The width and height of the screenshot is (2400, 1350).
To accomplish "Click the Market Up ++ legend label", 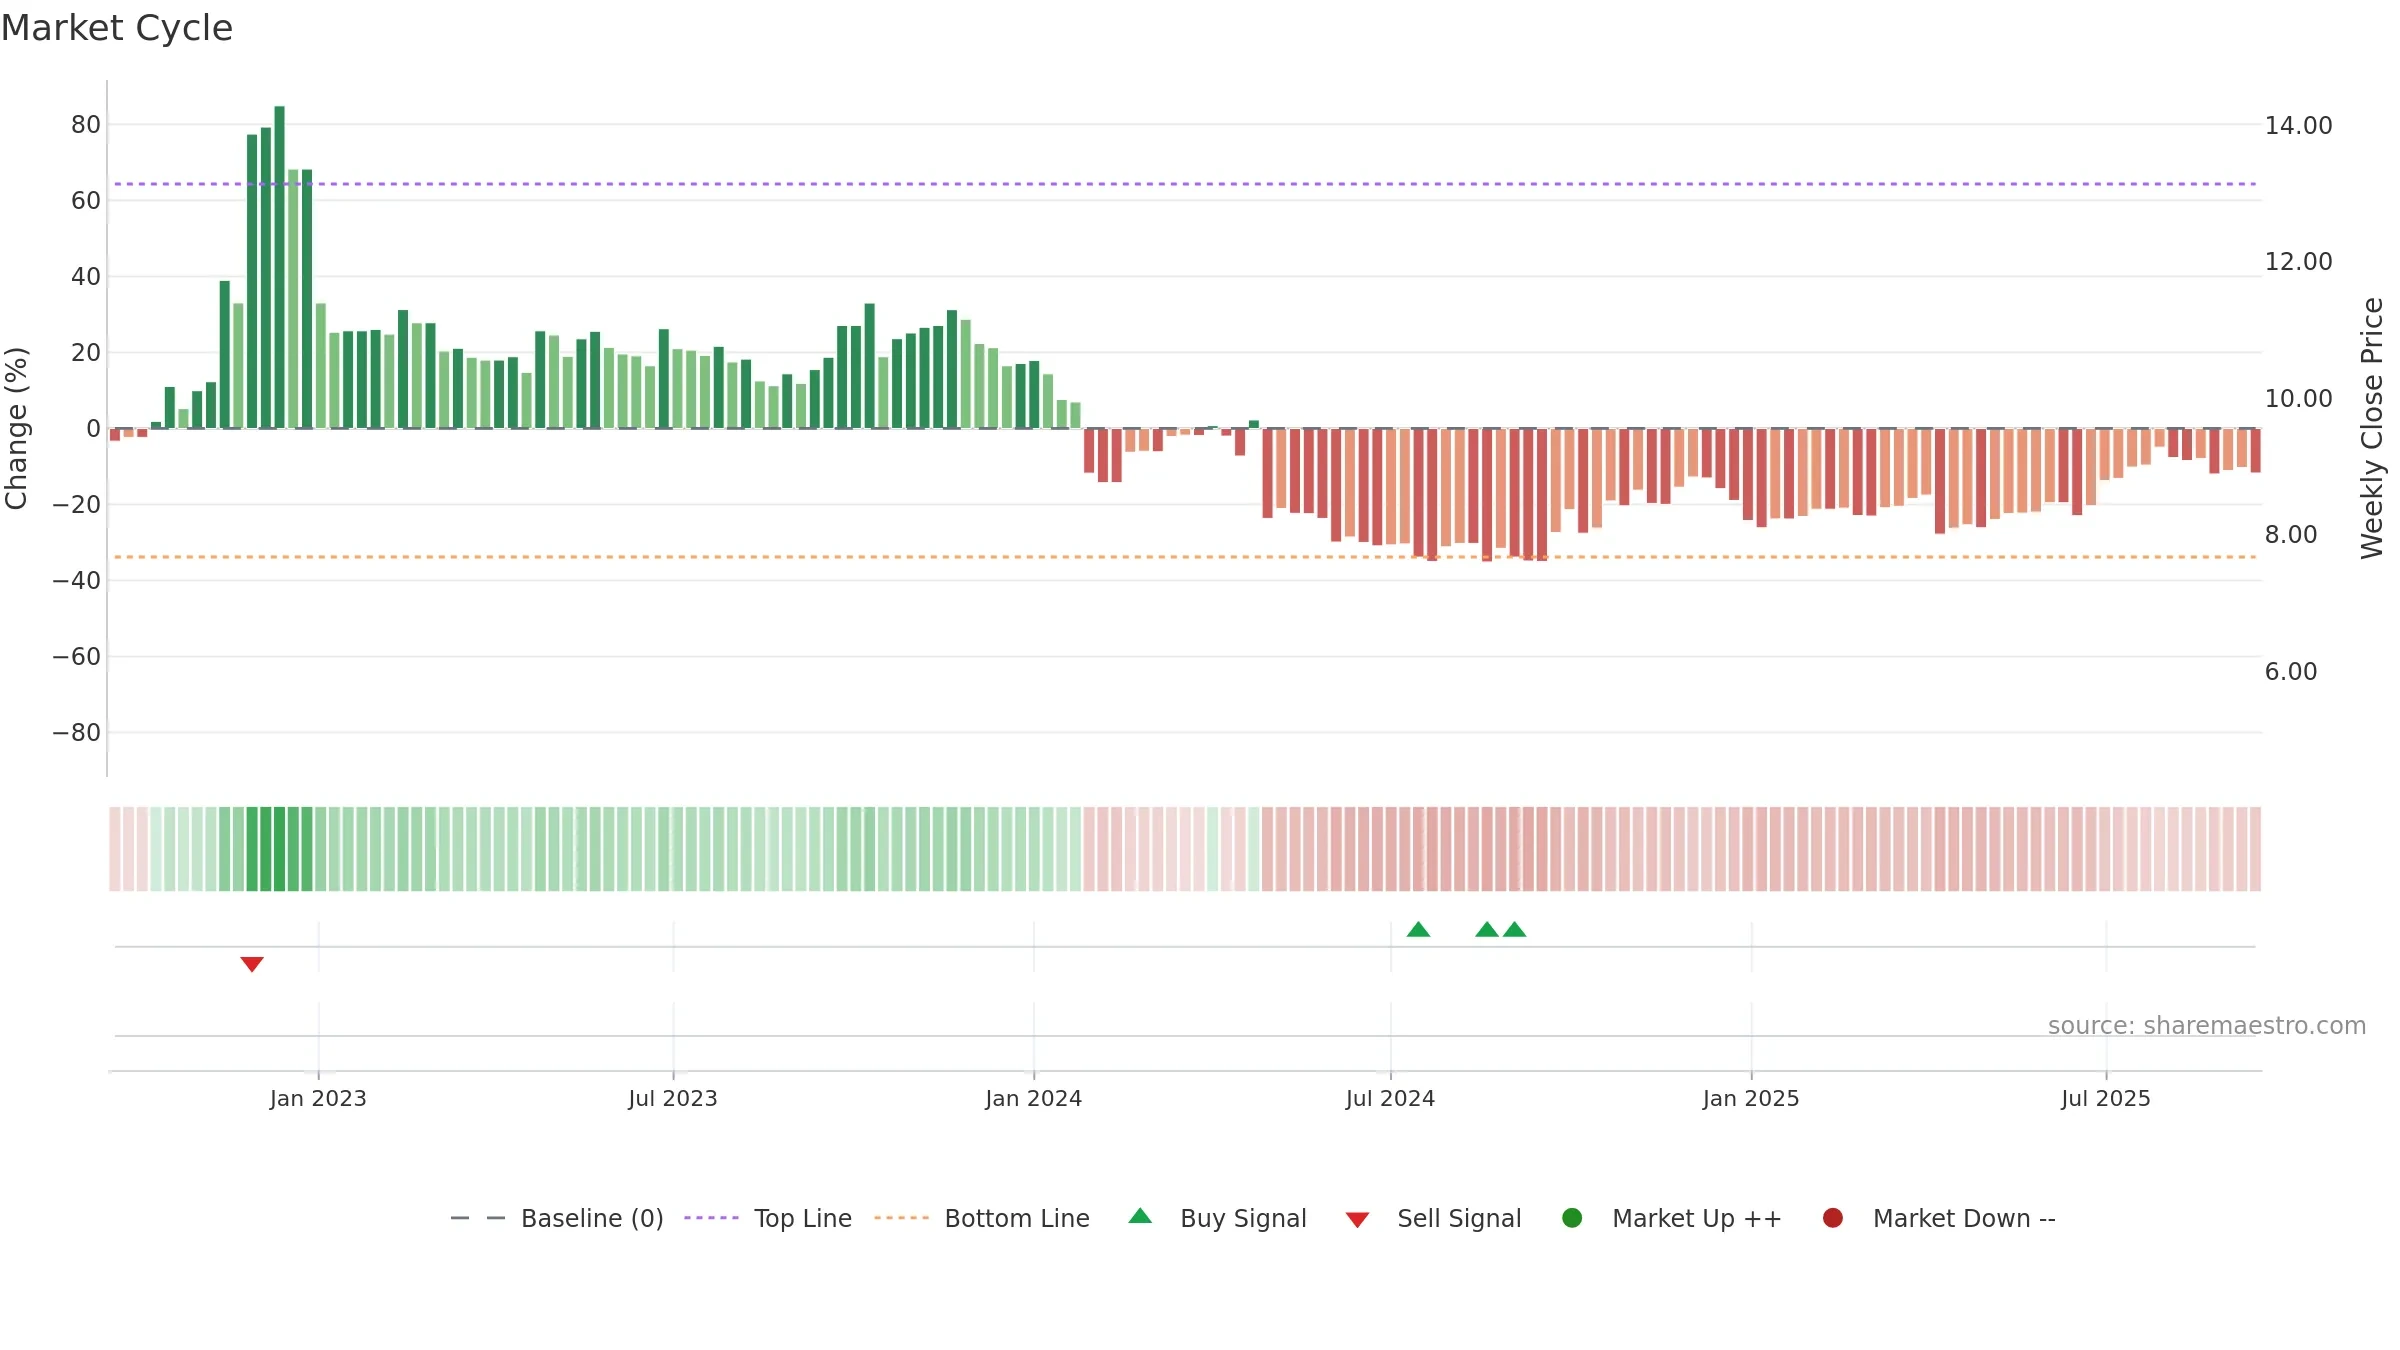I will click(x=1697, y=1218).
